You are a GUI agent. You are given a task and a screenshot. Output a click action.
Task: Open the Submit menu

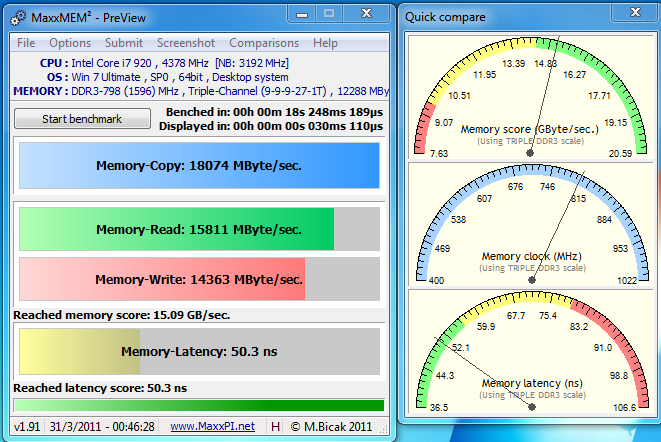pos(124,43)
